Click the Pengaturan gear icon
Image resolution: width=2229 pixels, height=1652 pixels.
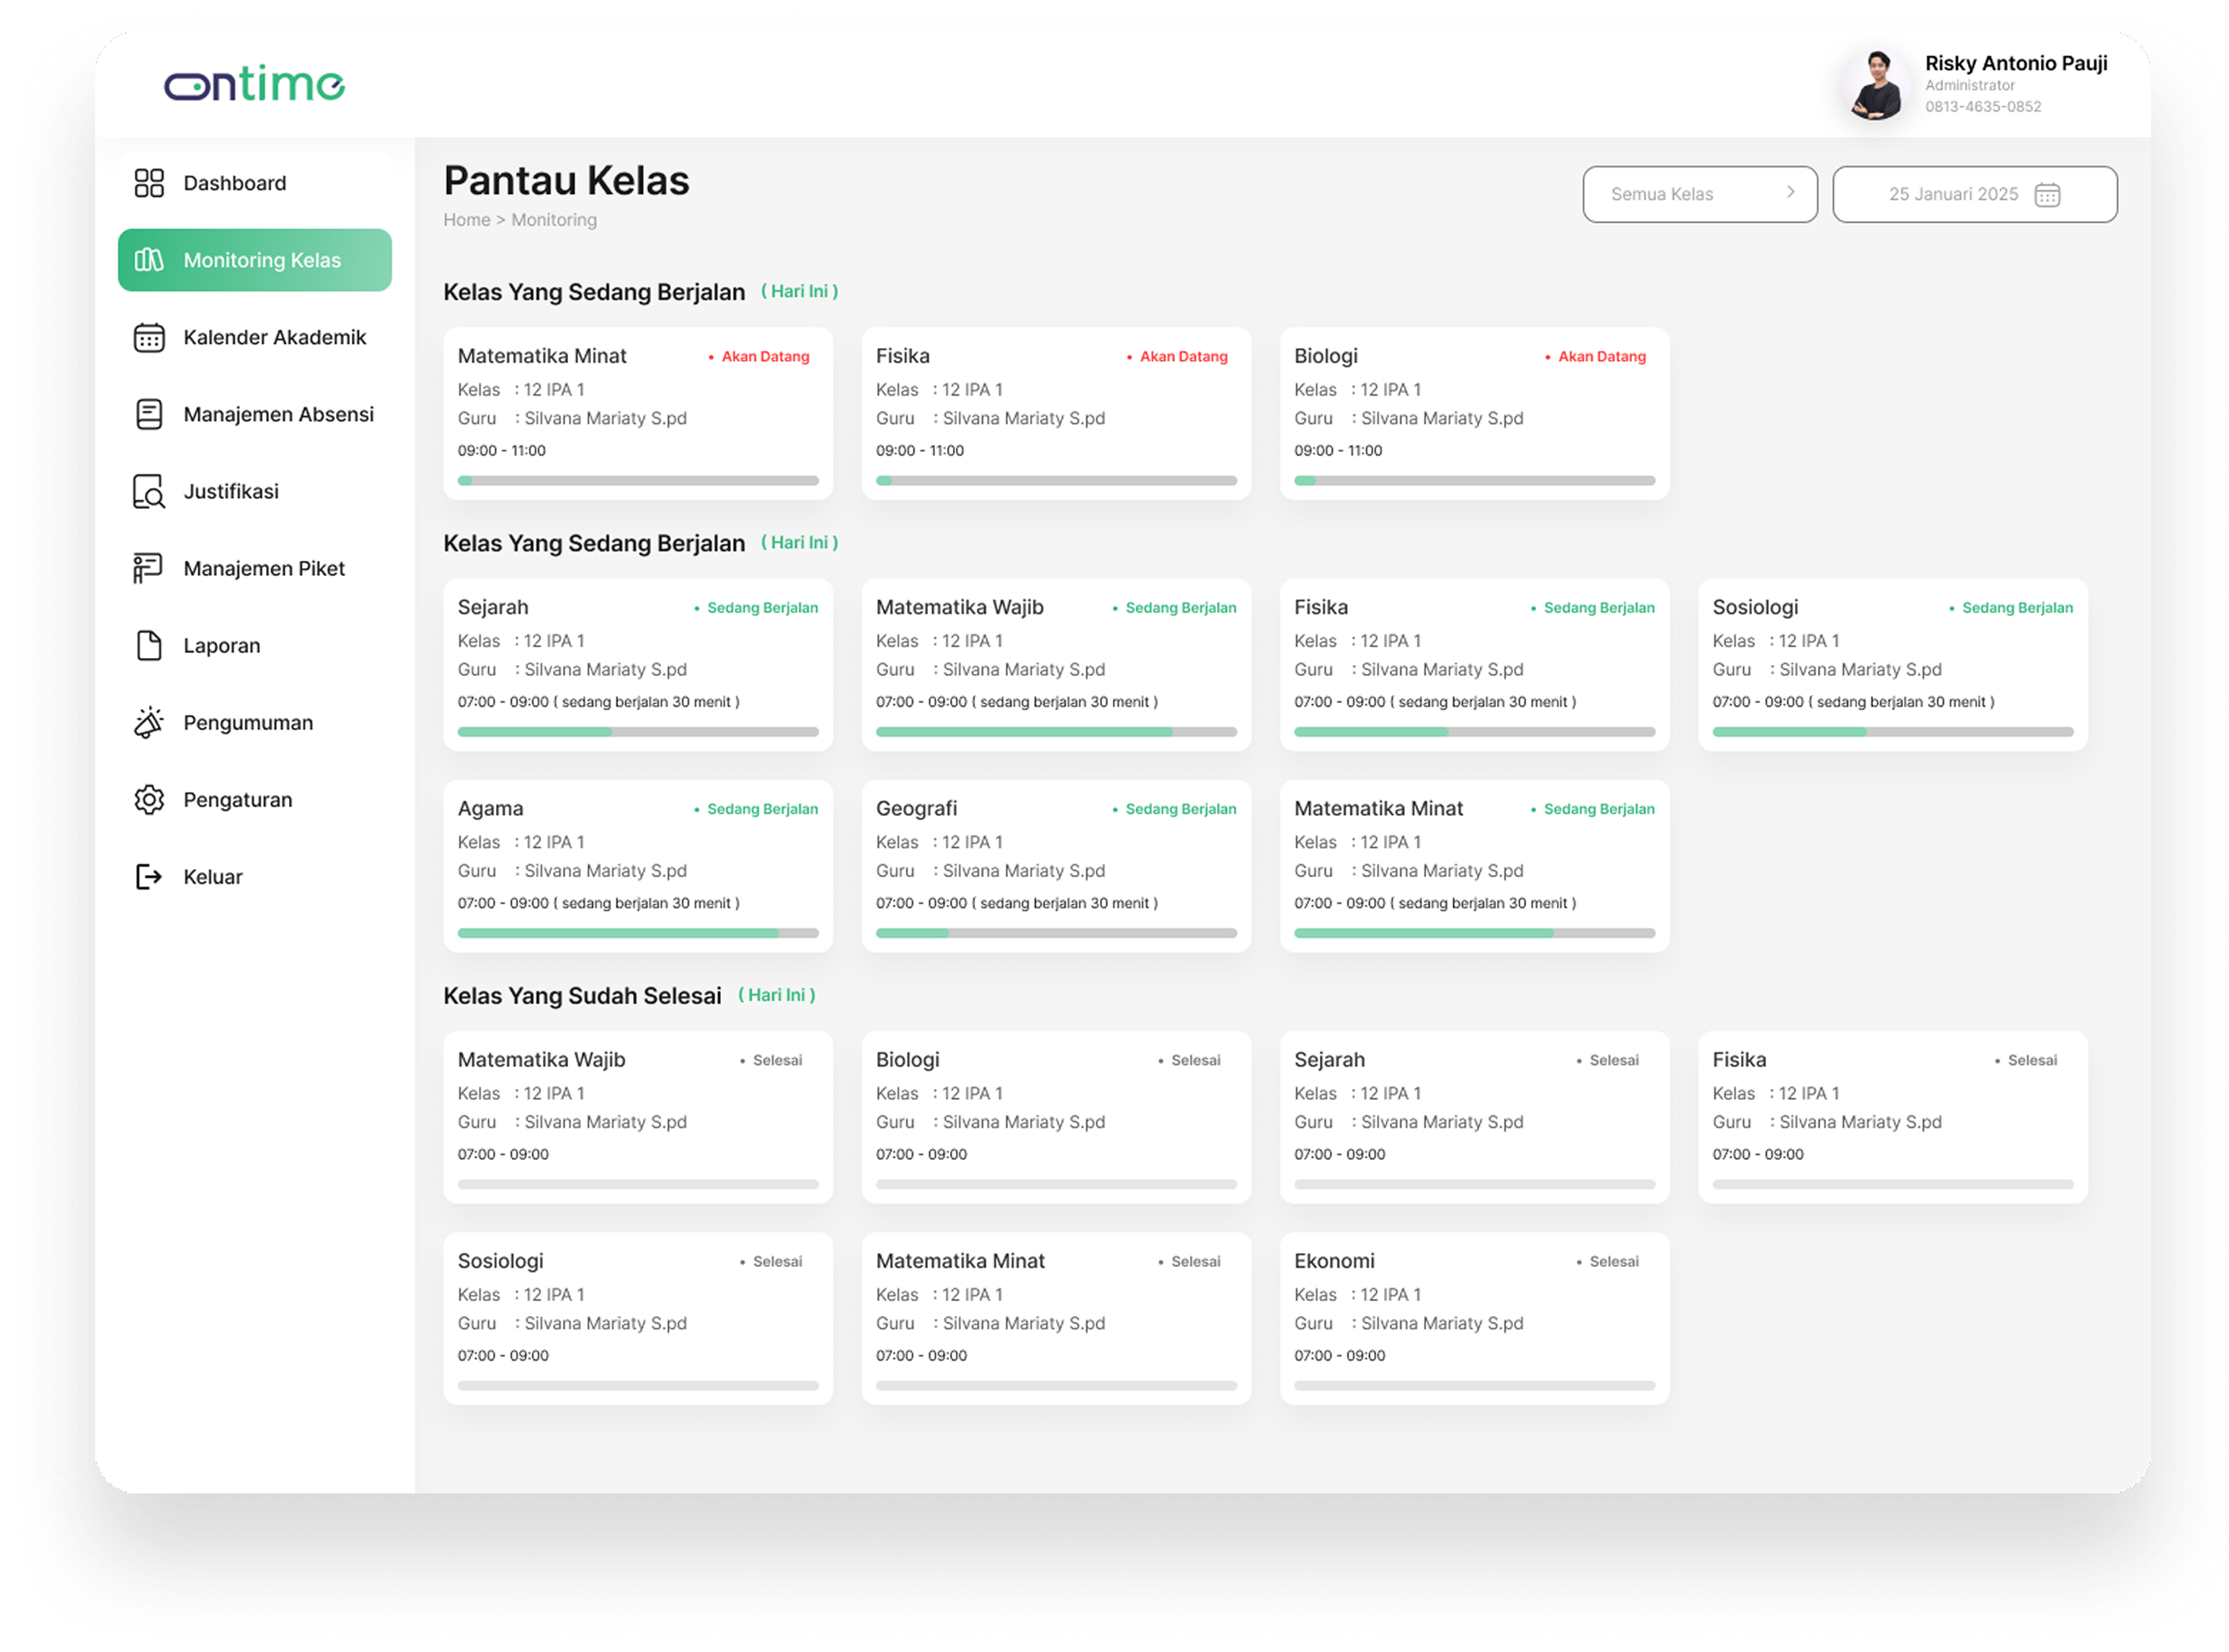tap(149, 800)
